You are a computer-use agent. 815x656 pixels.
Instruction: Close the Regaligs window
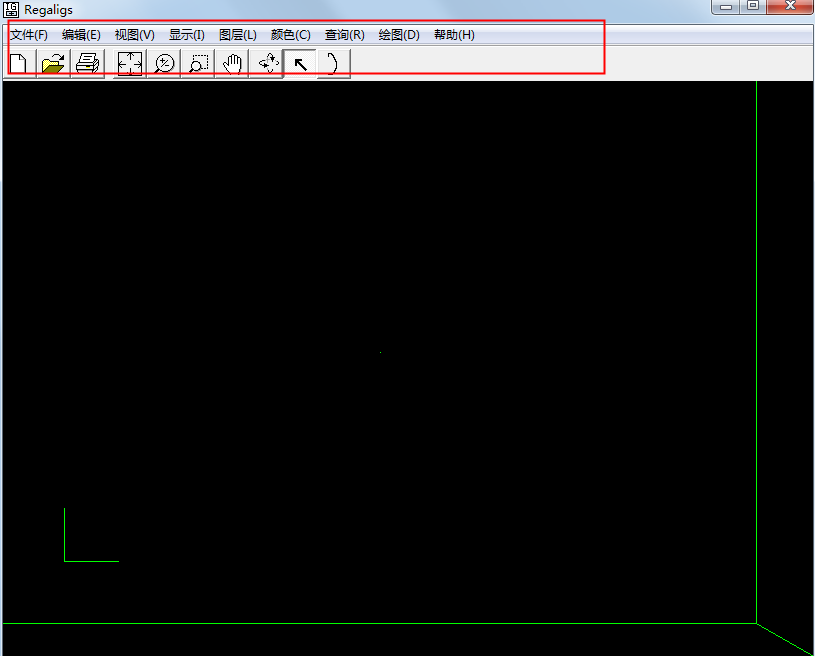(790, 7)
